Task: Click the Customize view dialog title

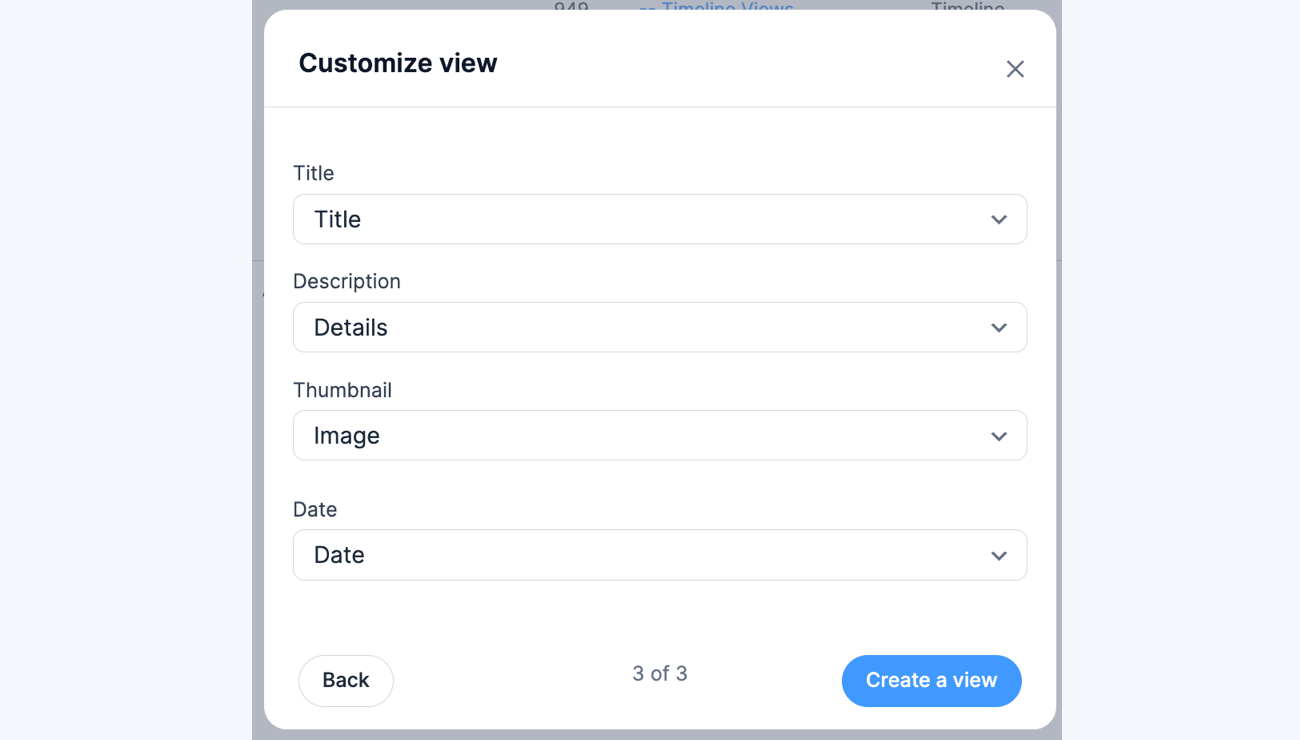Action: [397, 62]
